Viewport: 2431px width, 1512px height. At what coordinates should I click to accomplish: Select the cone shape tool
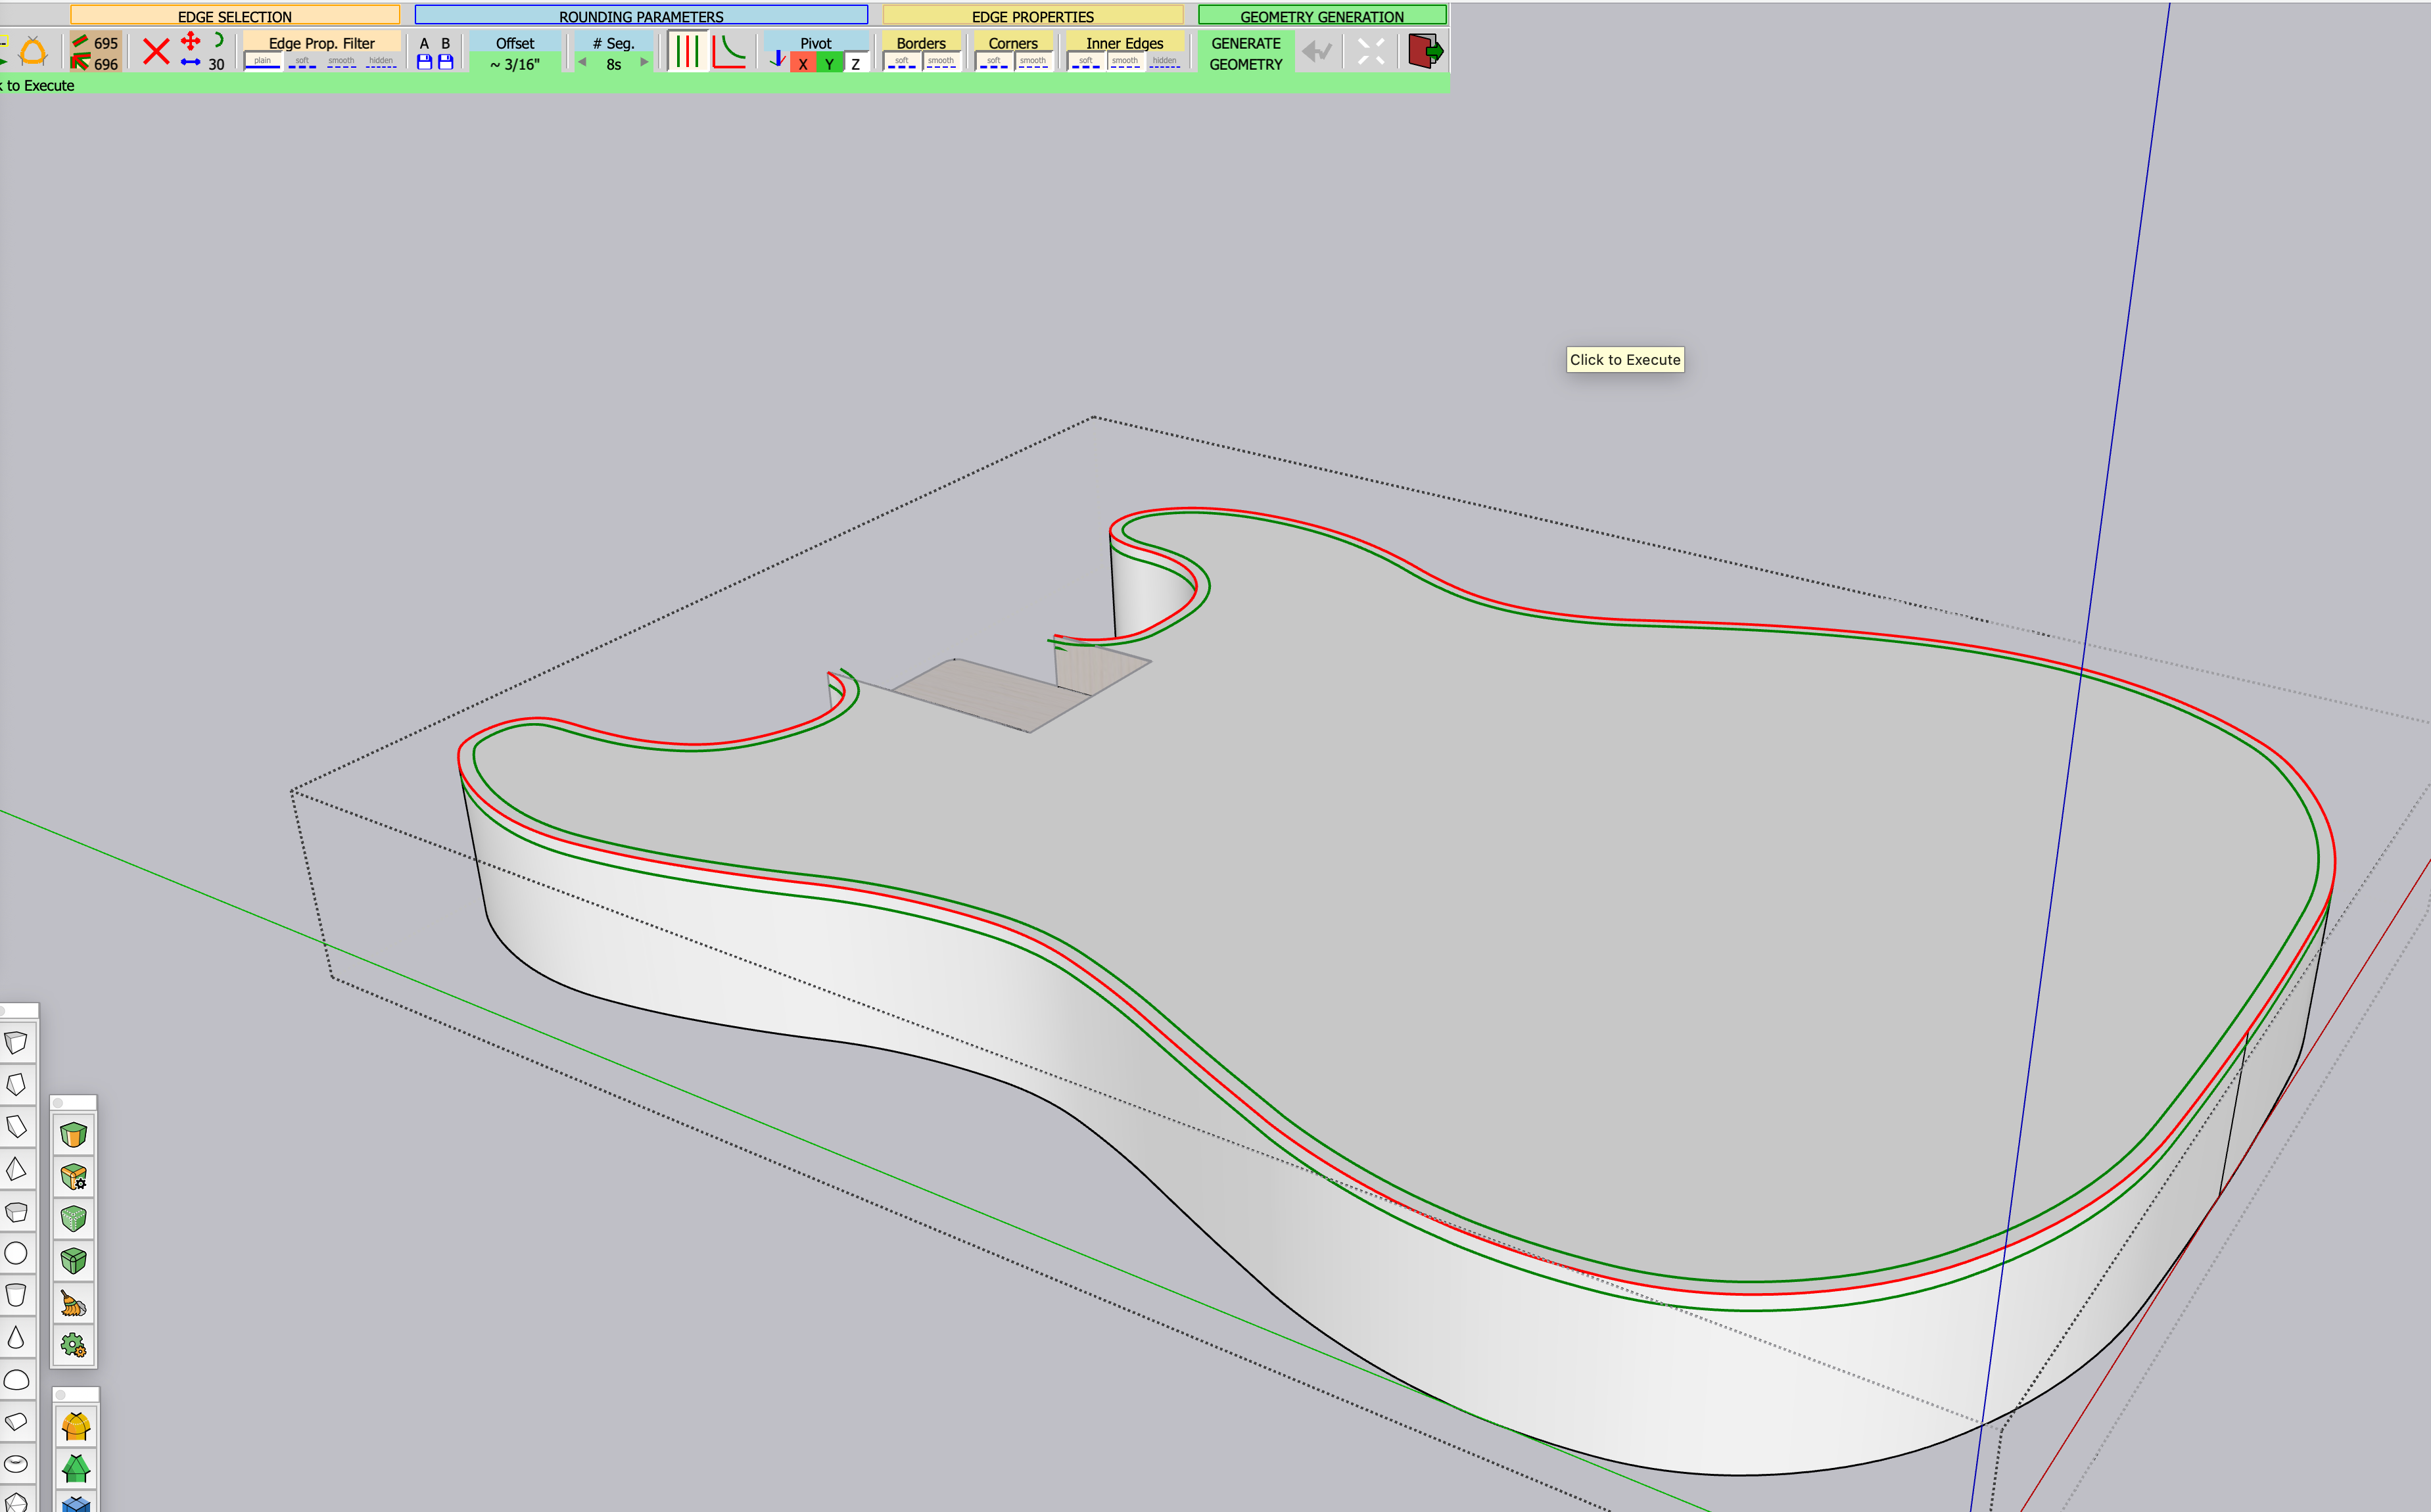[16, 1337]
